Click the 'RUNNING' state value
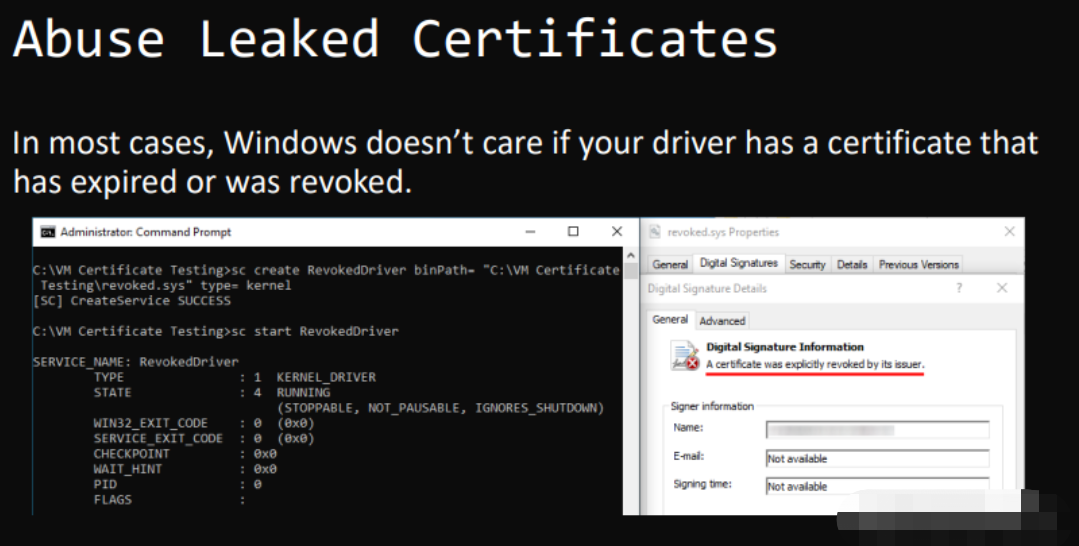The width and height of the screenshot is (1079, 546). pyautogui.click(x=303, y=392)
